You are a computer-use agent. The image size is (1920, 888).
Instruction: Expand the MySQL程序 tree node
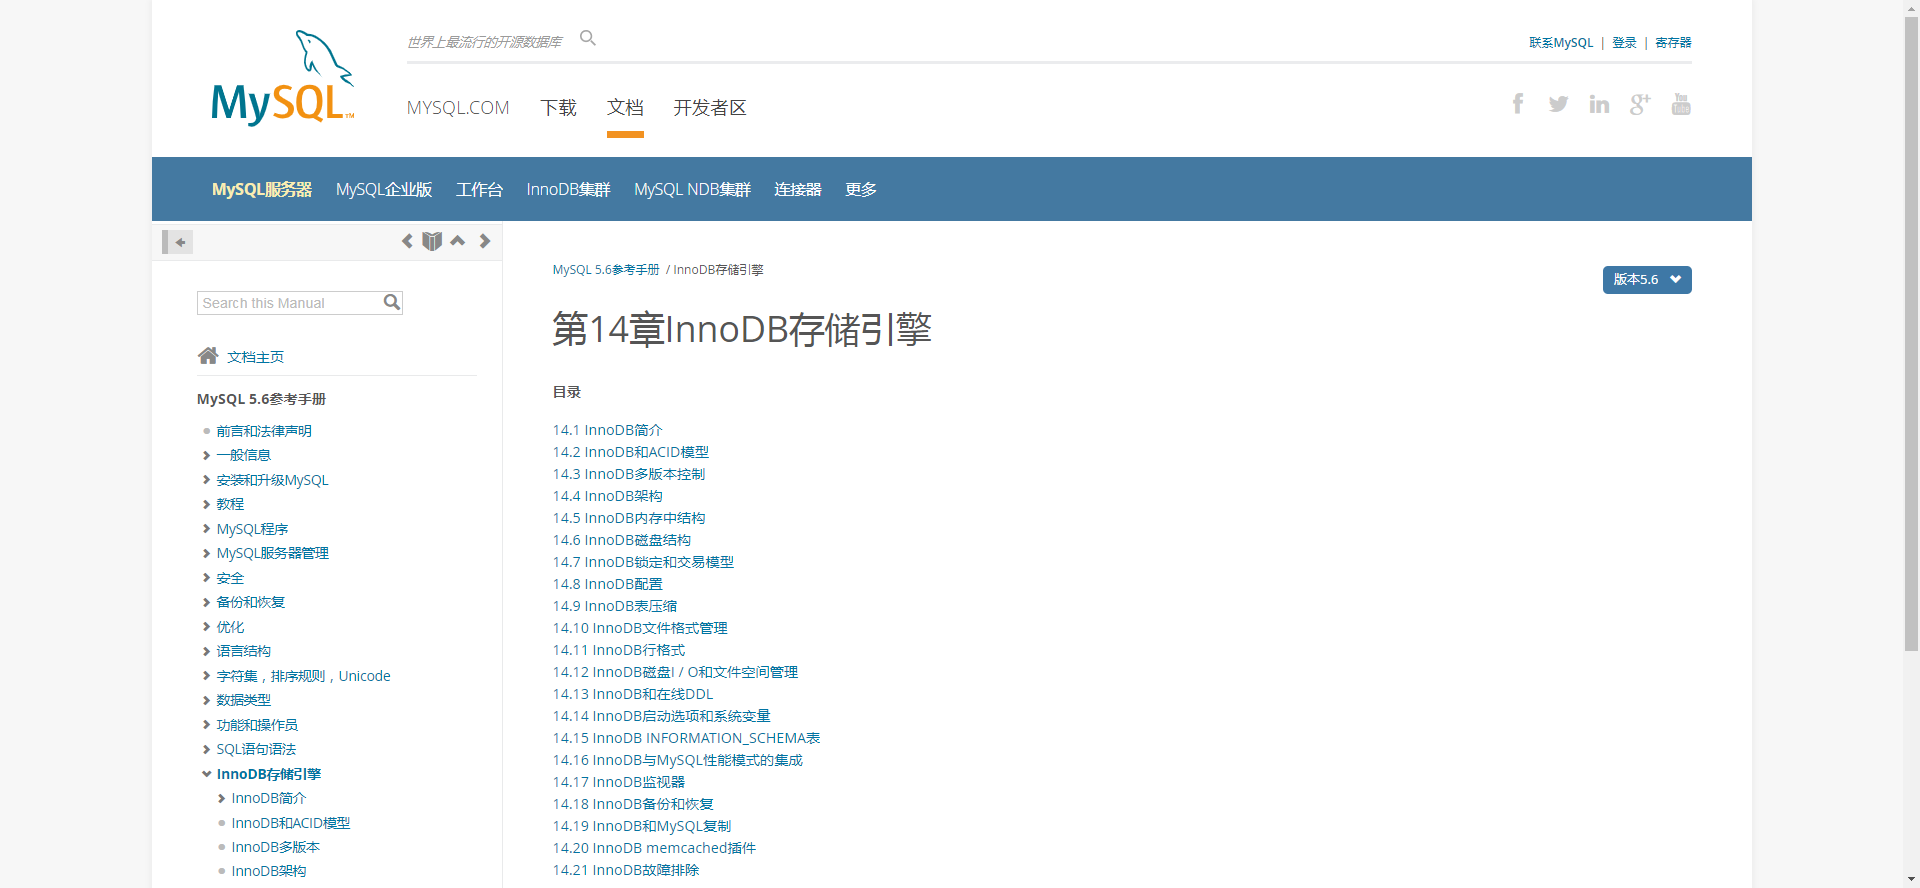(206, 529)
